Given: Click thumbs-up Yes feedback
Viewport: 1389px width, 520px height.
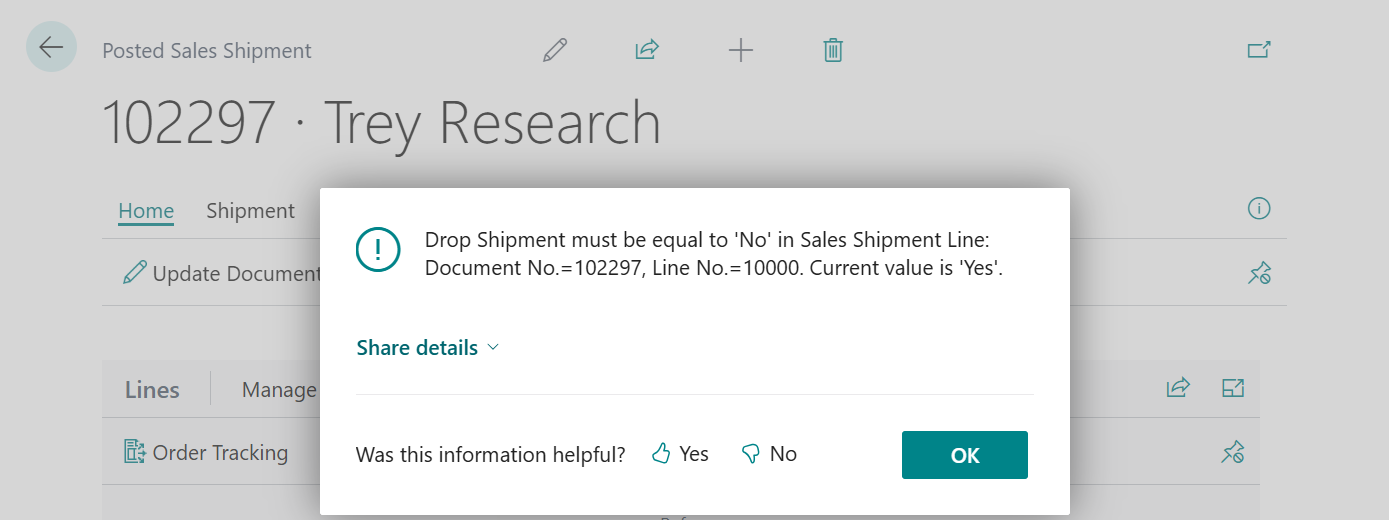Looking at the screenshot, I should pos(680,454).
